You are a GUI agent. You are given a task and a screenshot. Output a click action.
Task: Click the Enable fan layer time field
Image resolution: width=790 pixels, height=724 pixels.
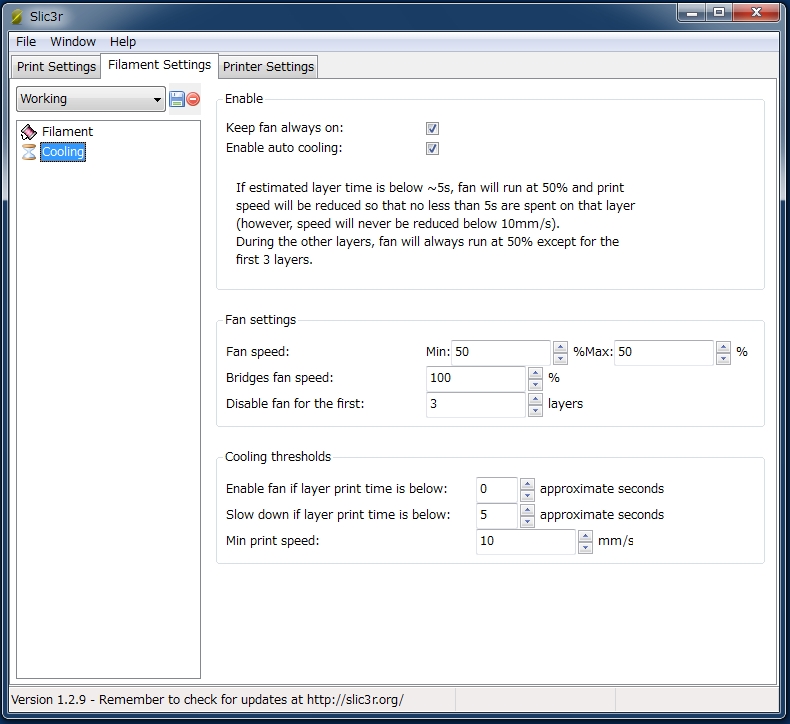[497, 489]
